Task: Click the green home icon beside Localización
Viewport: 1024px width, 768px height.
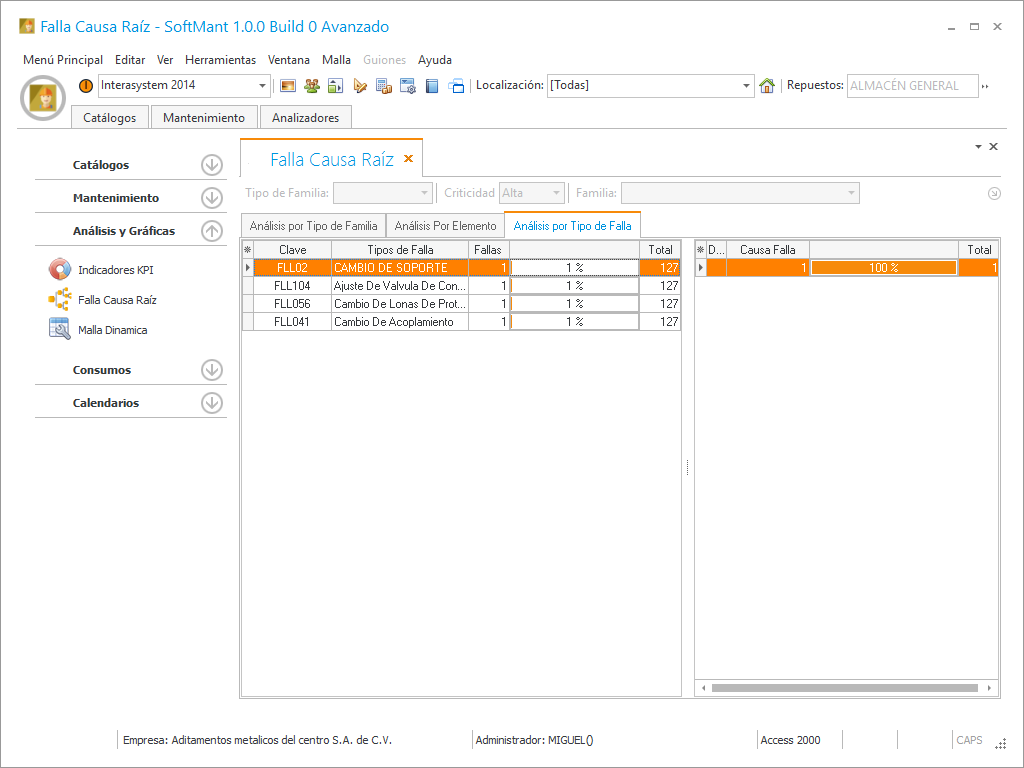Action: pyautogui.click(x=767, y=86)
